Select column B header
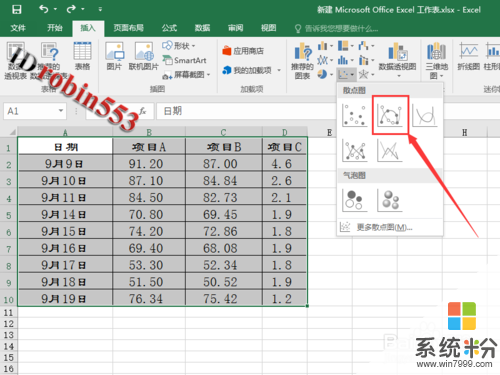 [149, 132]
